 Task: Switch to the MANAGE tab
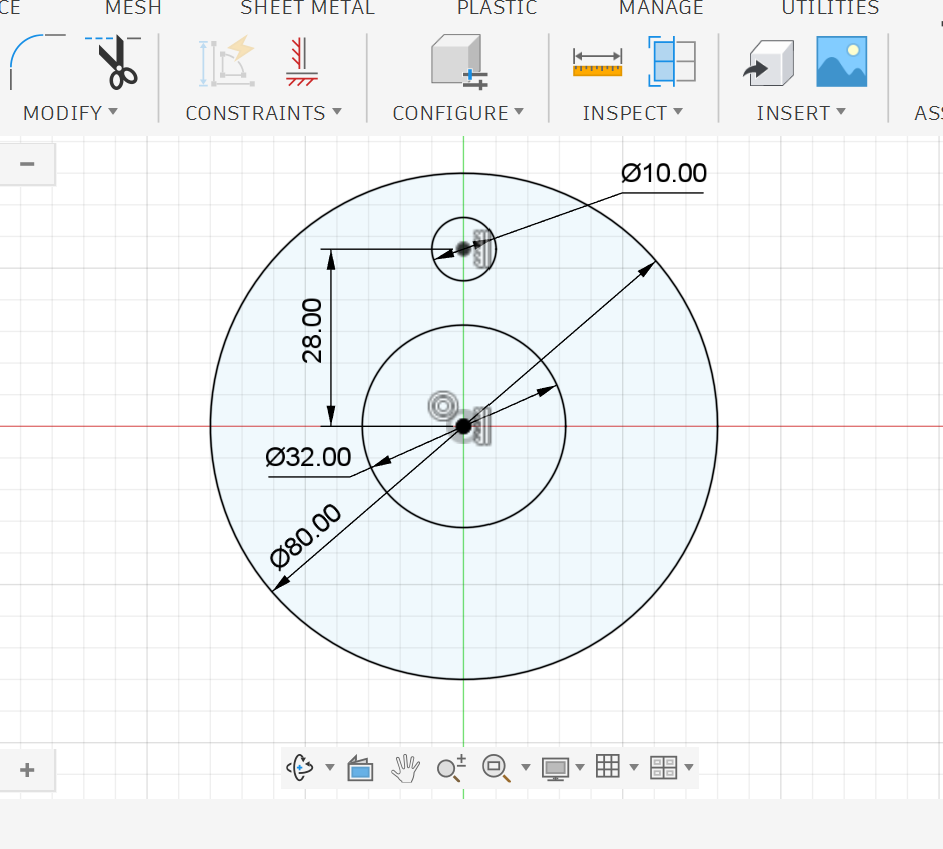click(x=661, y=8)
